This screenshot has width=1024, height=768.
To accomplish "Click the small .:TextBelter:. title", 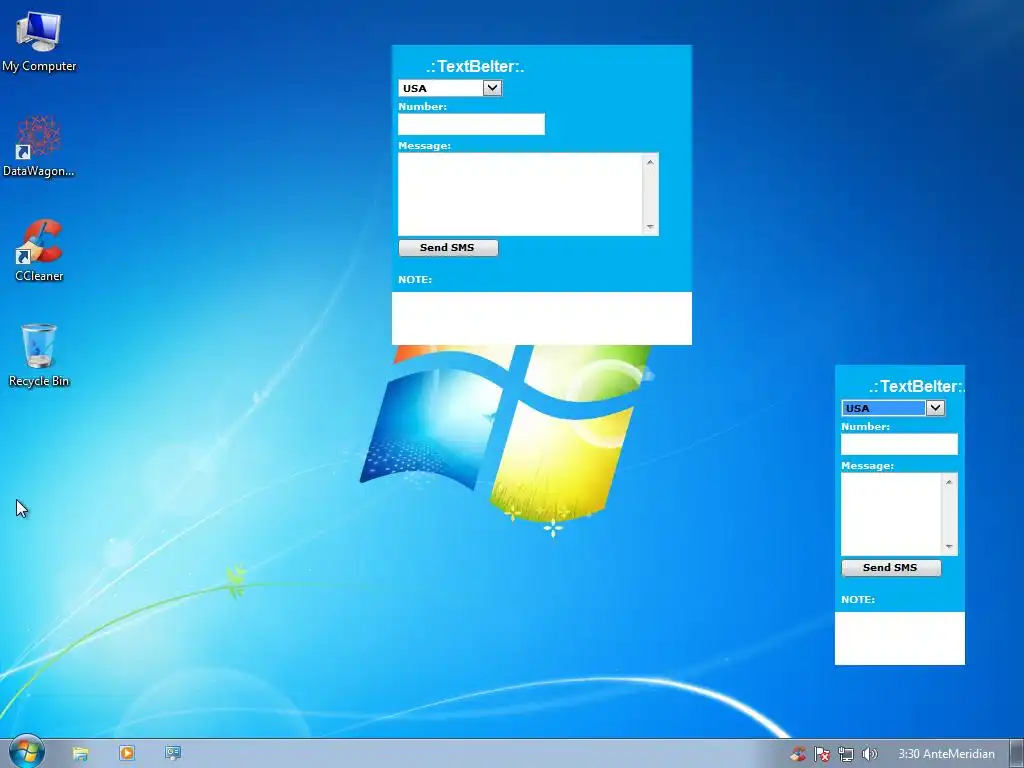I will 916,387.
